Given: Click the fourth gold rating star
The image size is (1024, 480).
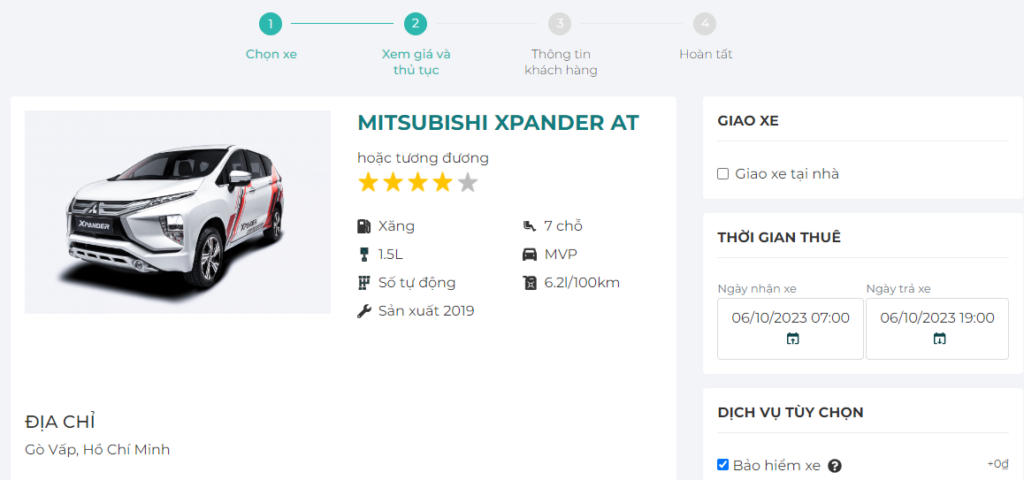Looking at the screenshot, I should tap(442, 183).
